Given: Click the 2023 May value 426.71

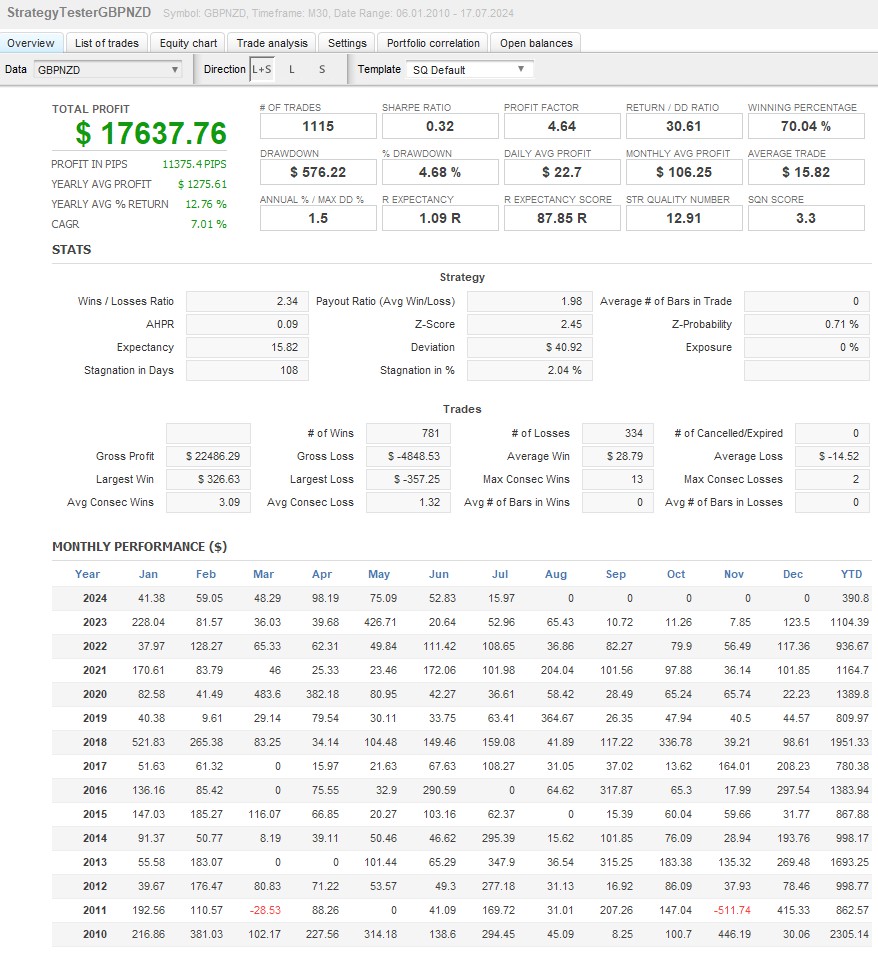Looking at the screenshot, I should [x=380, y=623].
